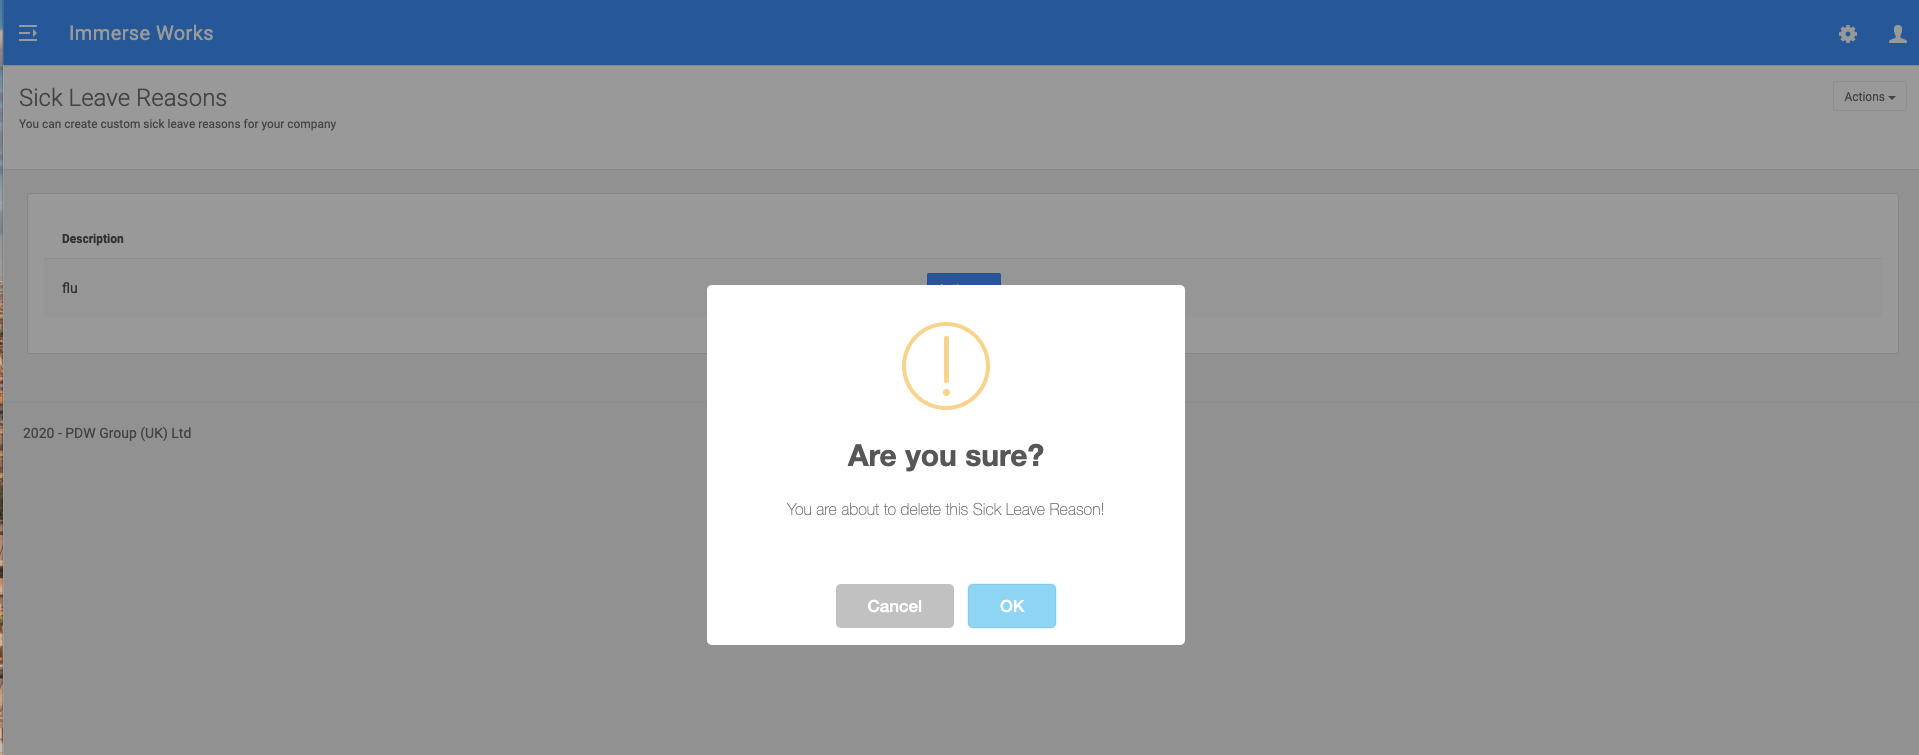This screenshot has width=1919, height=755.
Task: Open the hamburger sidebar menu icon
Action: 28,33
